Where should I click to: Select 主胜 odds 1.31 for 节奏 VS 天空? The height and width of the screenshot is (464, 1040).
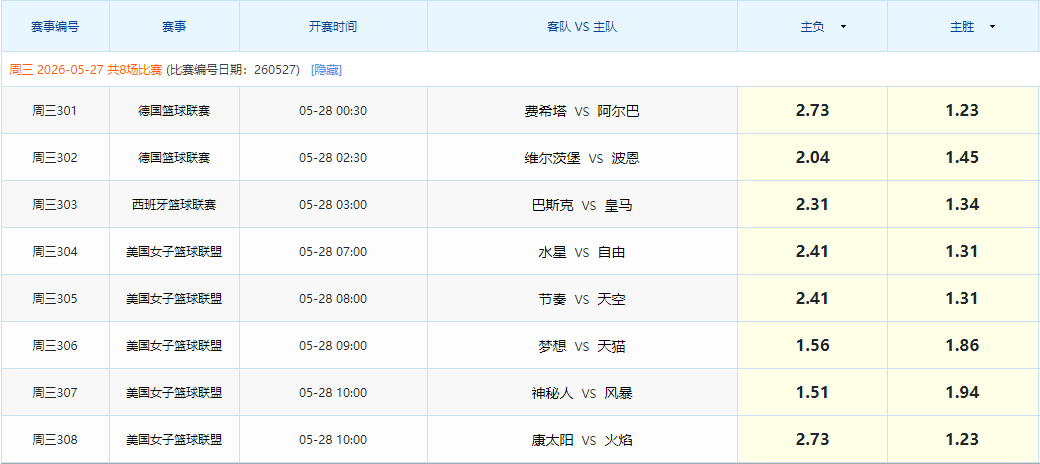(x=963, y=299)
